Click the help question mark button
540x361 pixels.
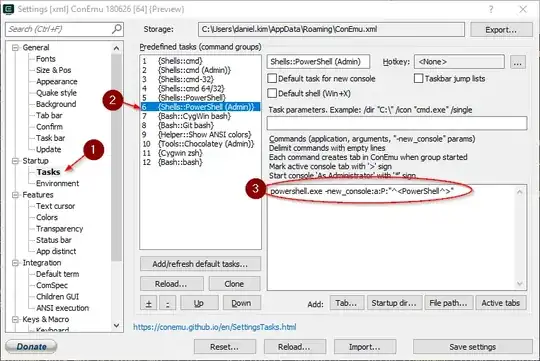pos(491,9)
